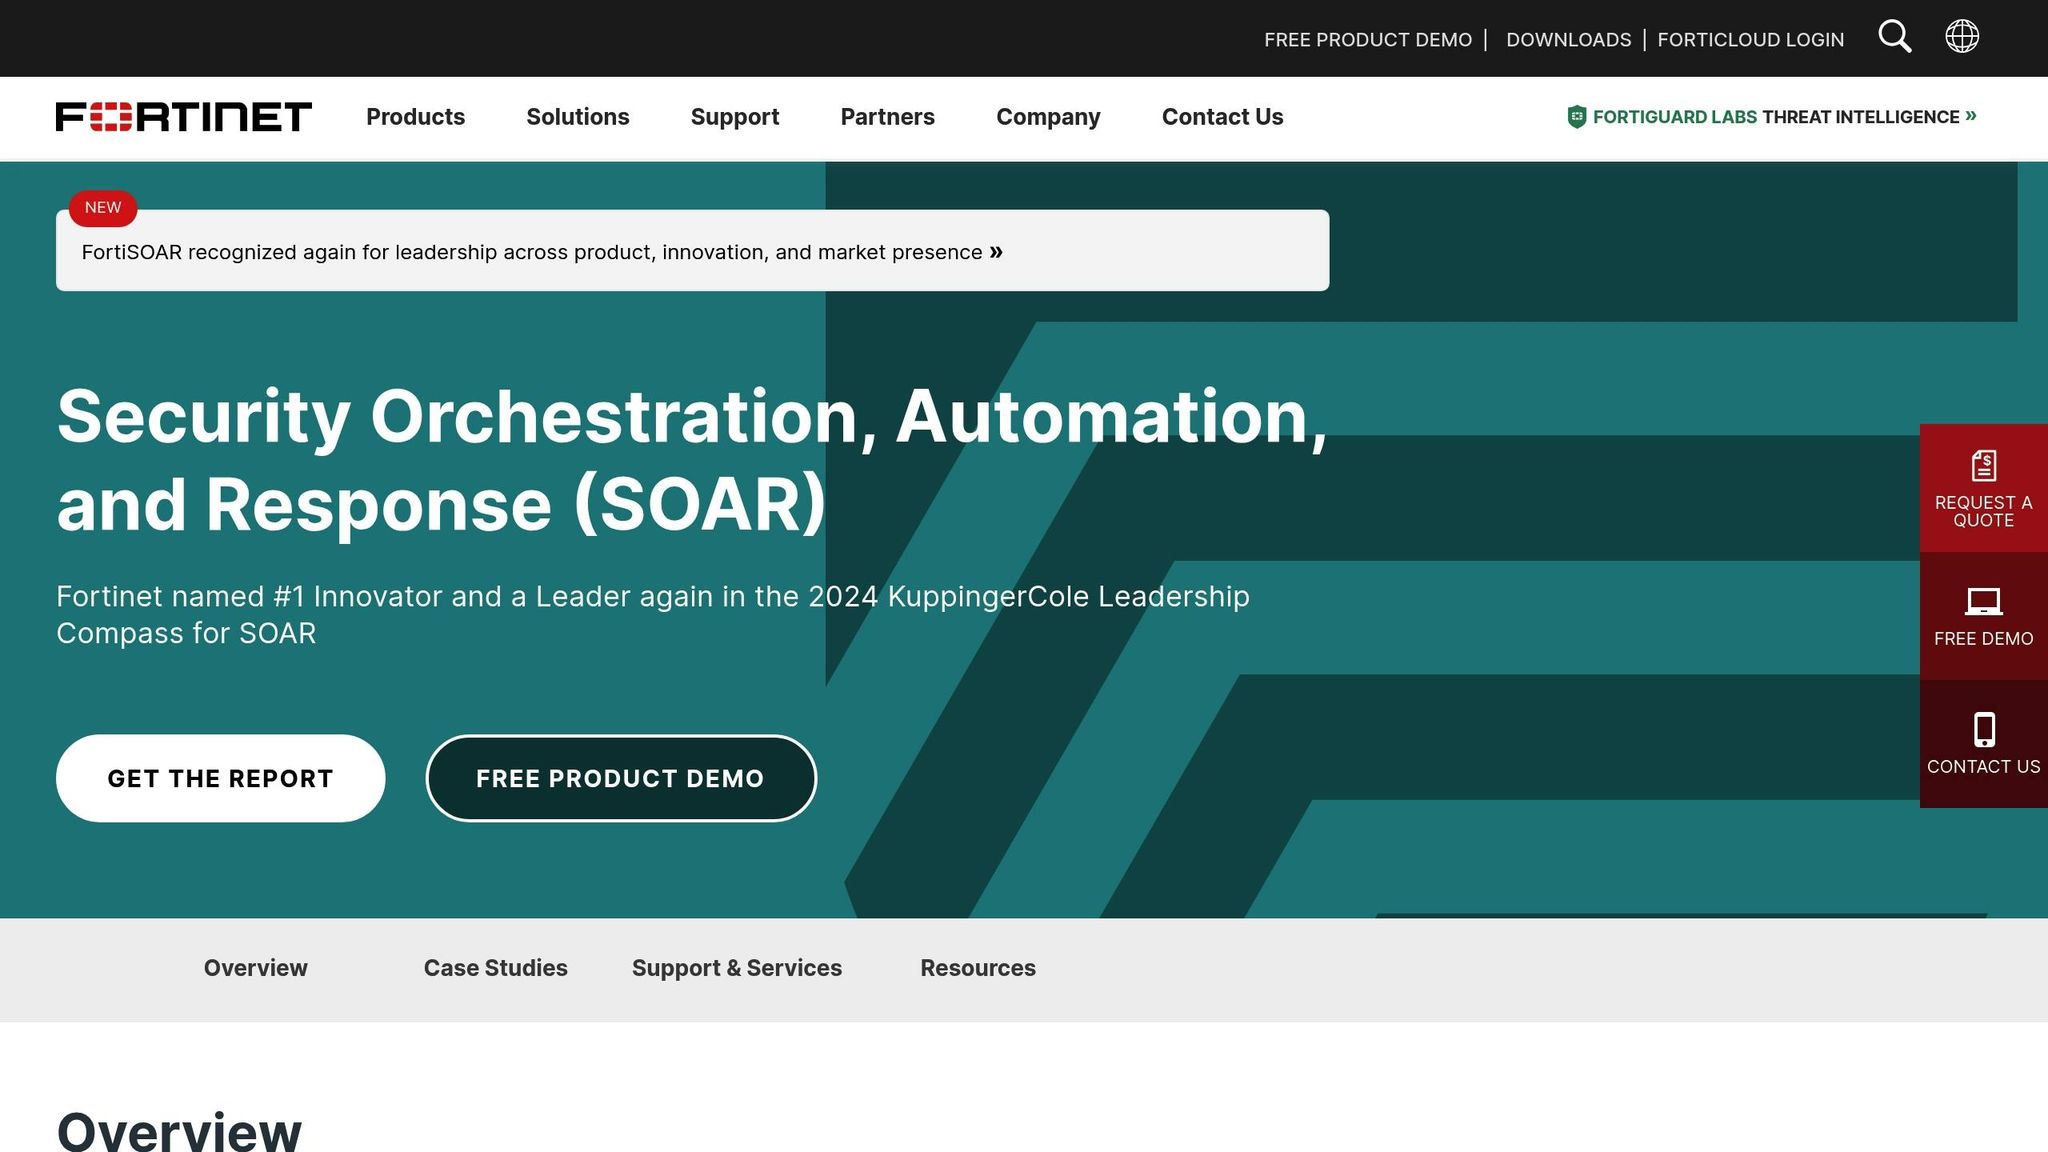Click the Fortinet logo
The image size is (2048, 1152).
pyautogui.click(x=184, y=117)
